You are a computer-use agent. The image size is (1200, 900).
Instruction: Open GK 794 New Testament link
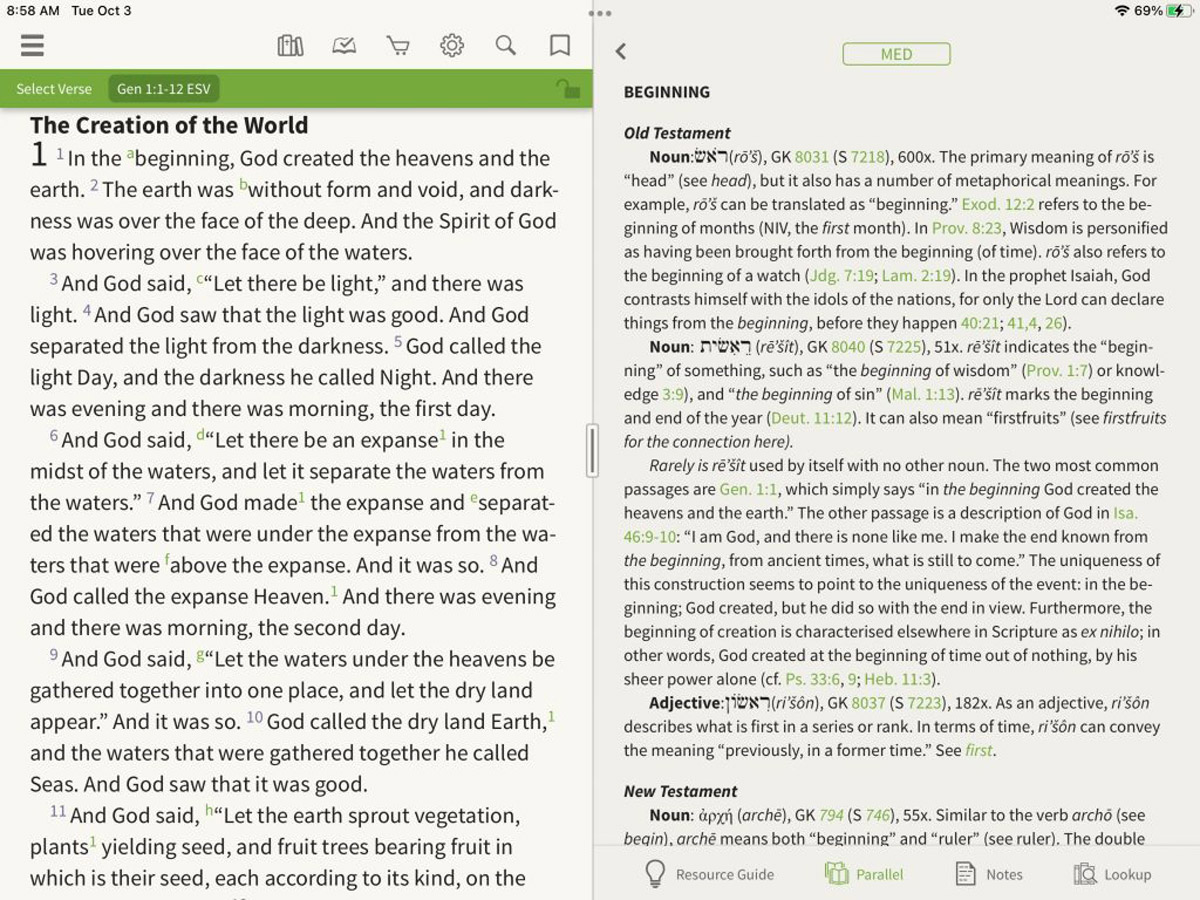click(833, 816)
